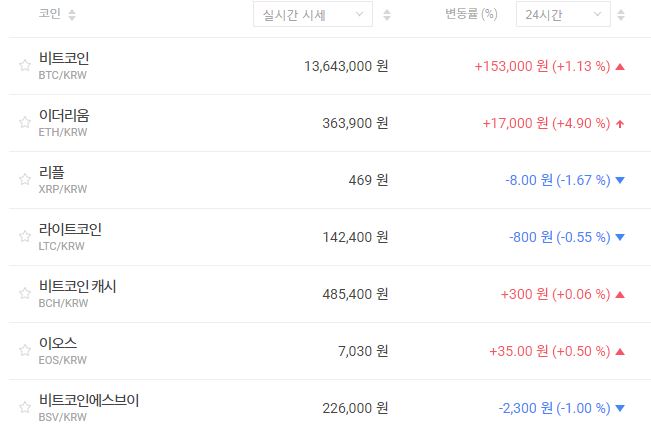Star the BSV/KRW coin row

pyautogui.click(x=24, y=408)
